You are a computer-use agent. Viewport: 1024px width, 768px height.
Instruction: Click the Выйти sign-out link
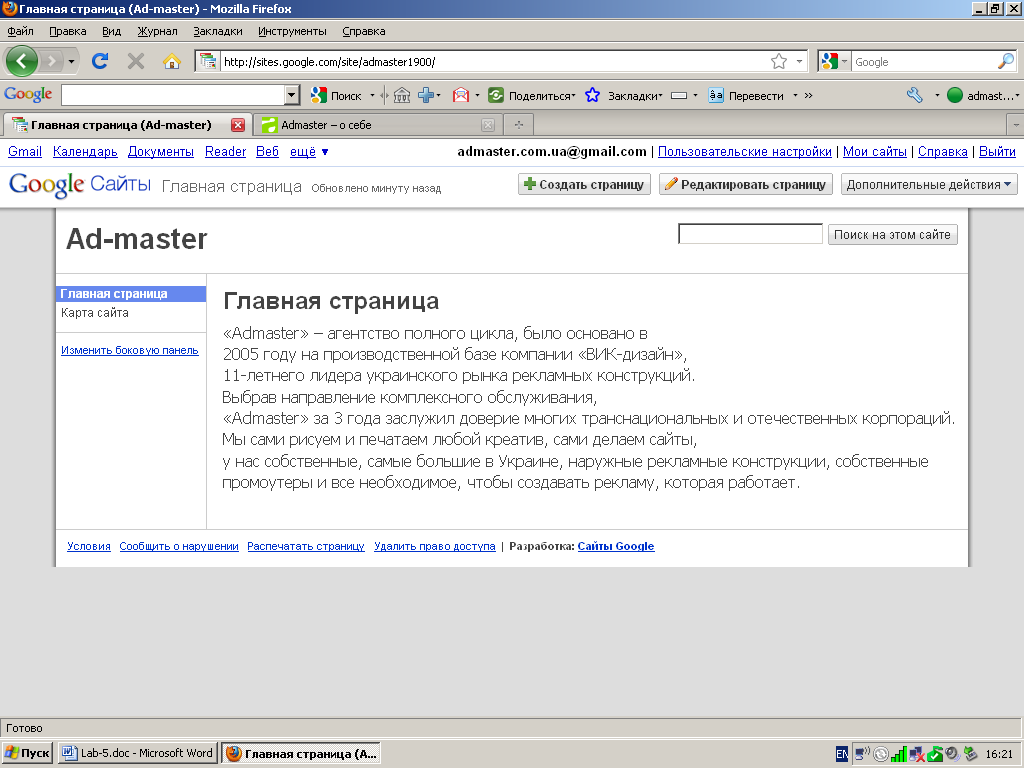(x=997, y=152)
